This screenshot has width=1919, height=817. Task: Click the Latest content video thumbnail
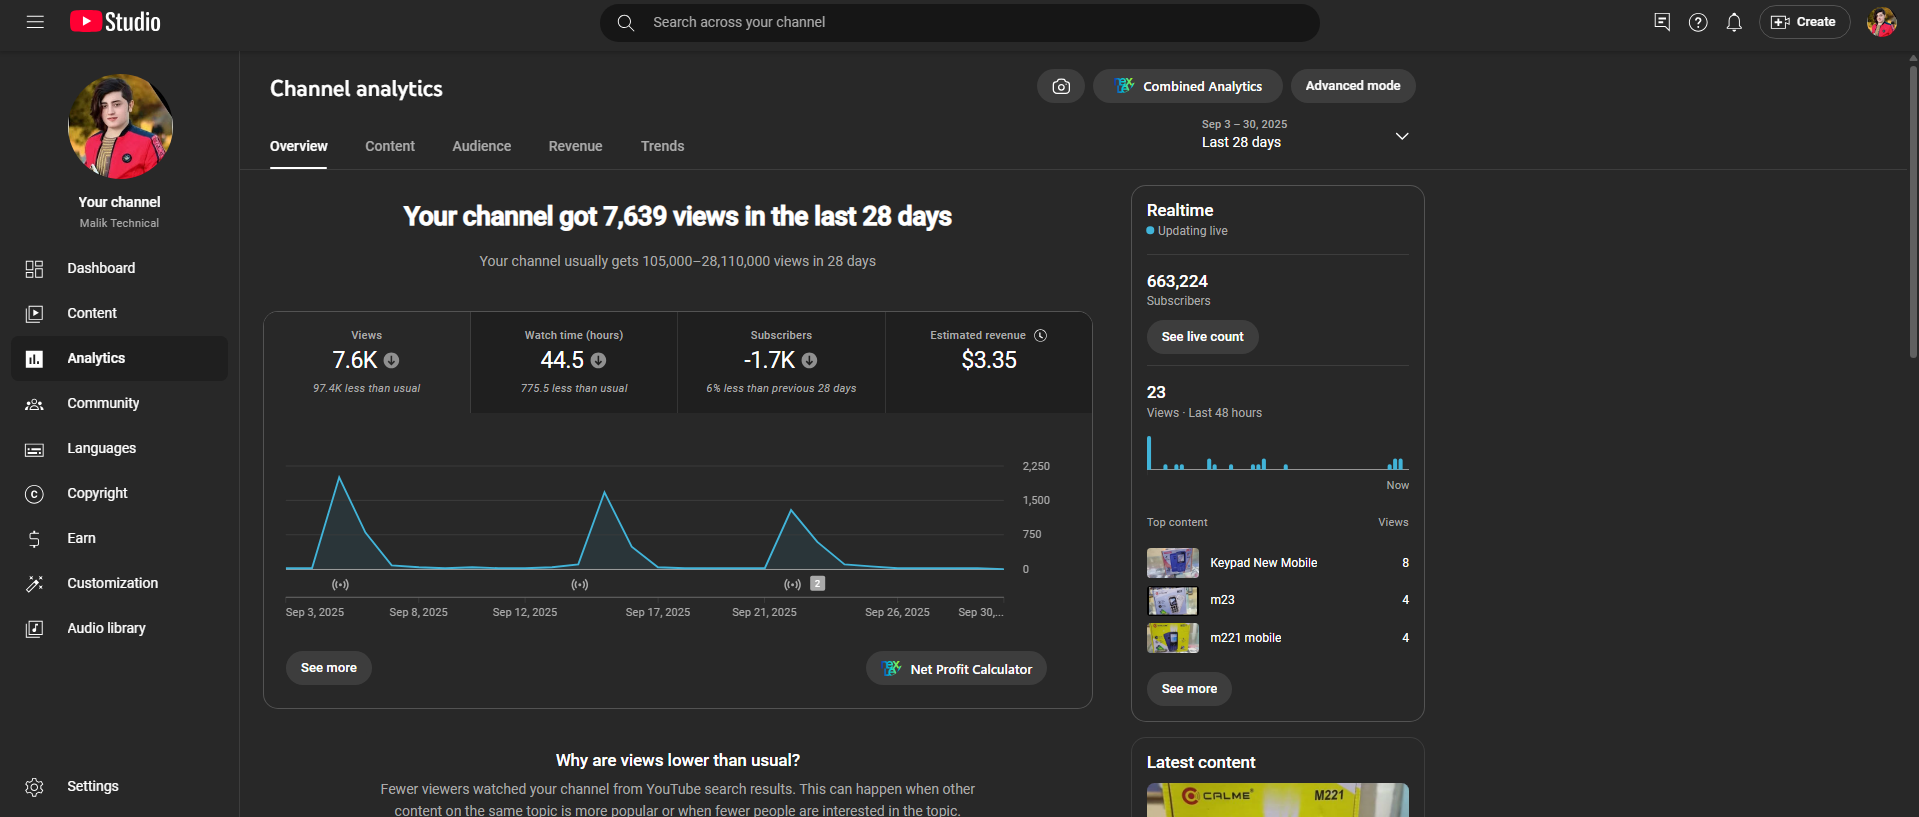click(x=1277, y=800)
